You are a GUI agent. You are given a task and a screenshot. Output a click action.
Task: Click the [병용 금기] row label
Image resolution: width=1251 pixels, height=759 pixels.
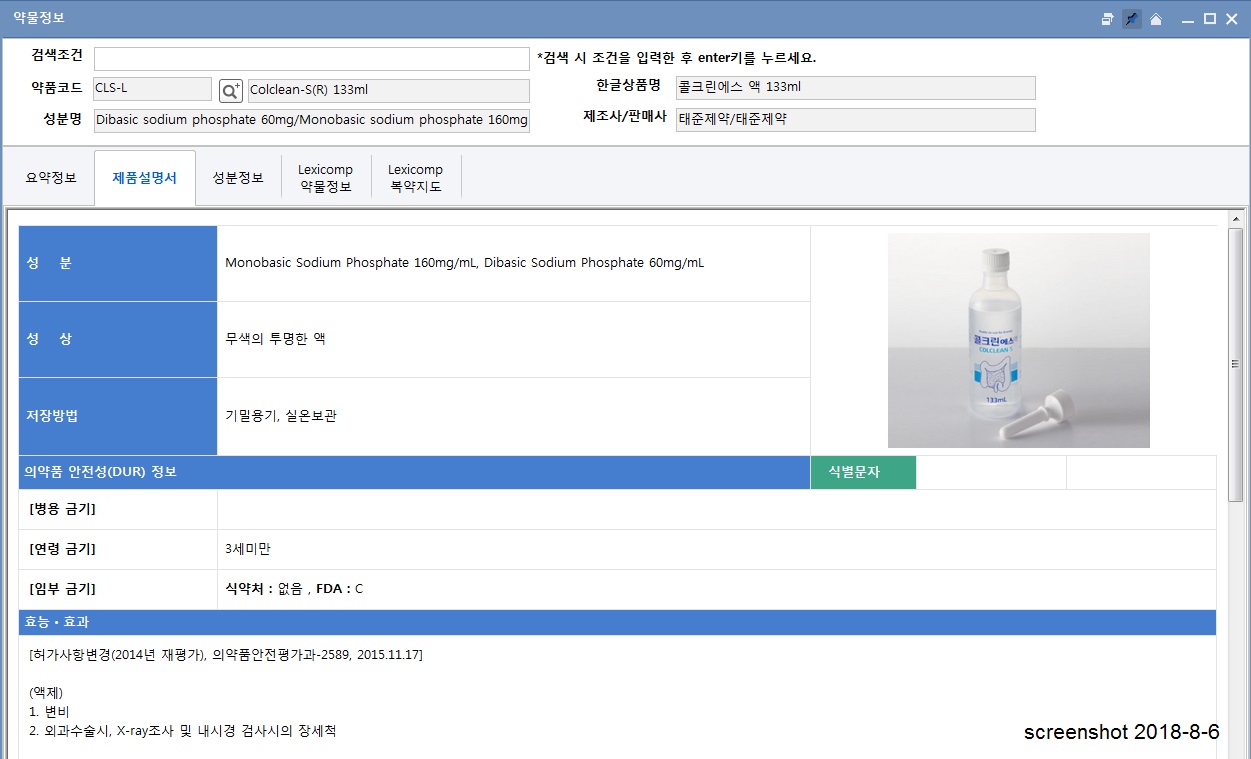[x=63, y=509]
